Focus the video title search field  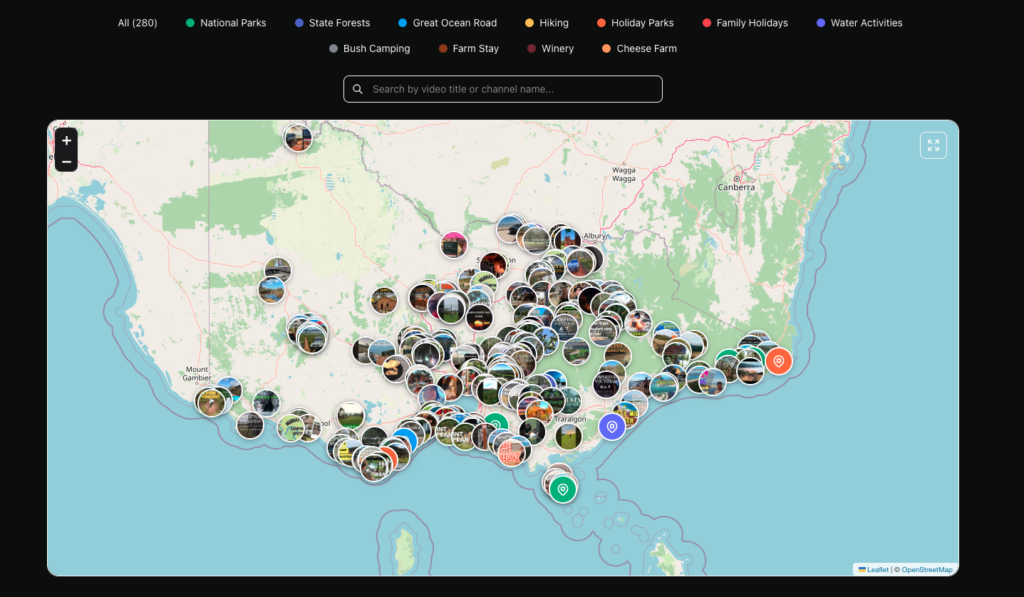503,89
